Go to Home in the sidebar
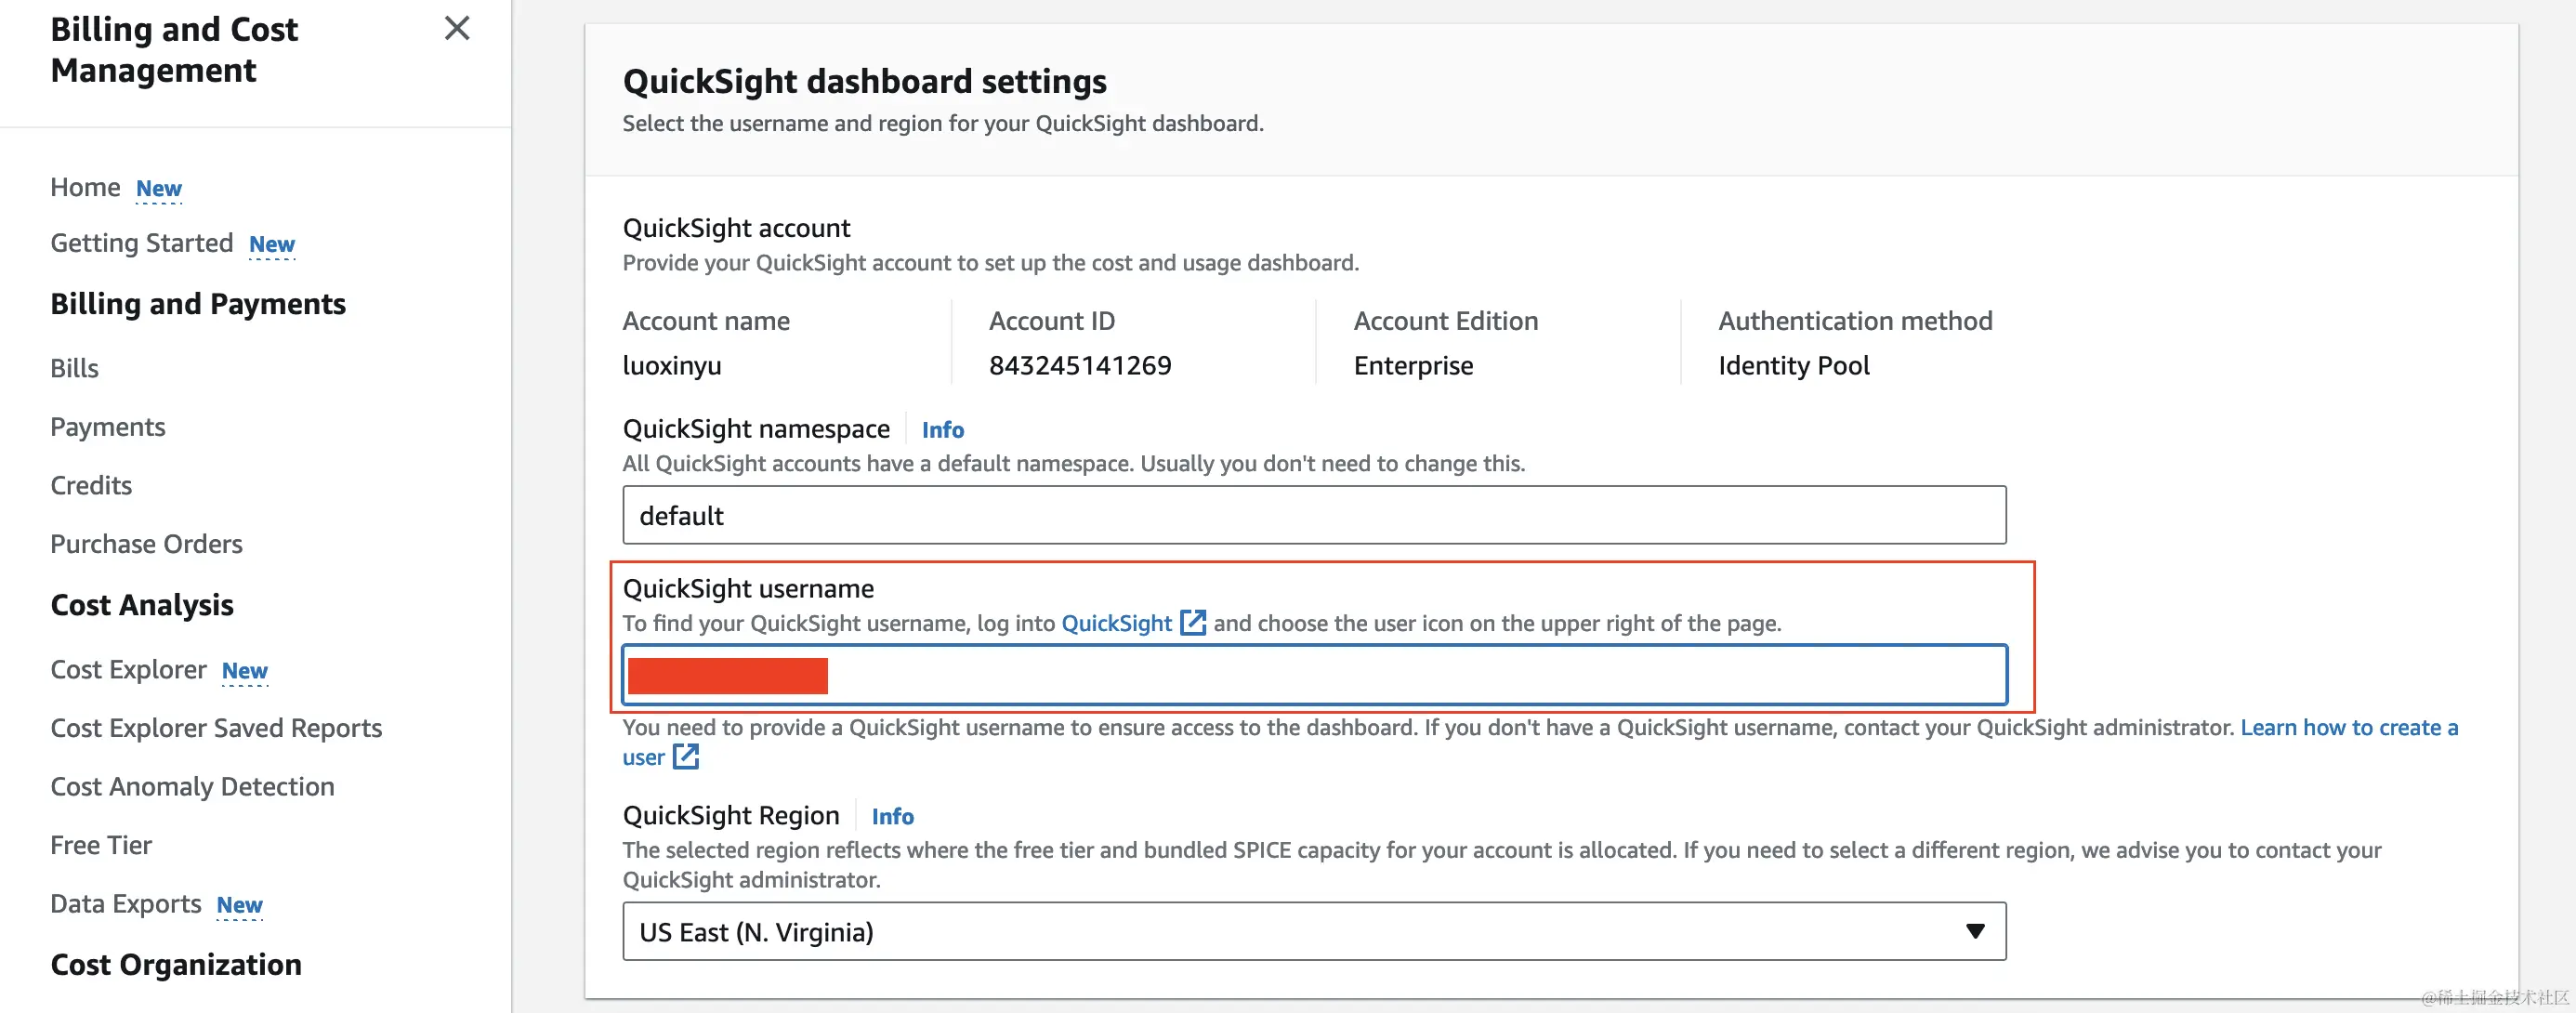2576x1013 pixels. point(85,187)
